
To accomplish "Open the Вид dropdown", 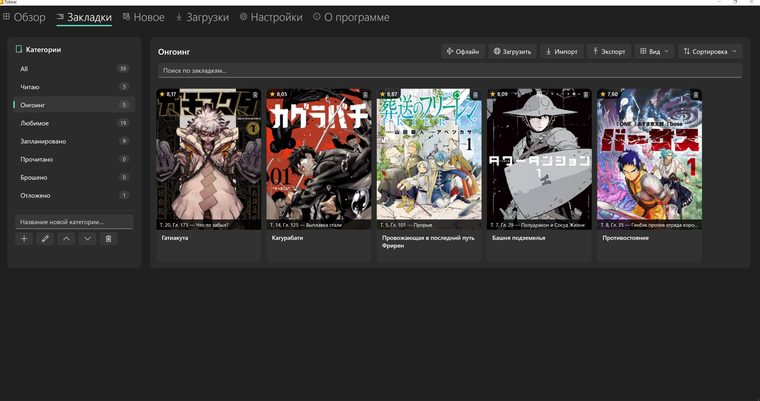I will coord(654,51).
